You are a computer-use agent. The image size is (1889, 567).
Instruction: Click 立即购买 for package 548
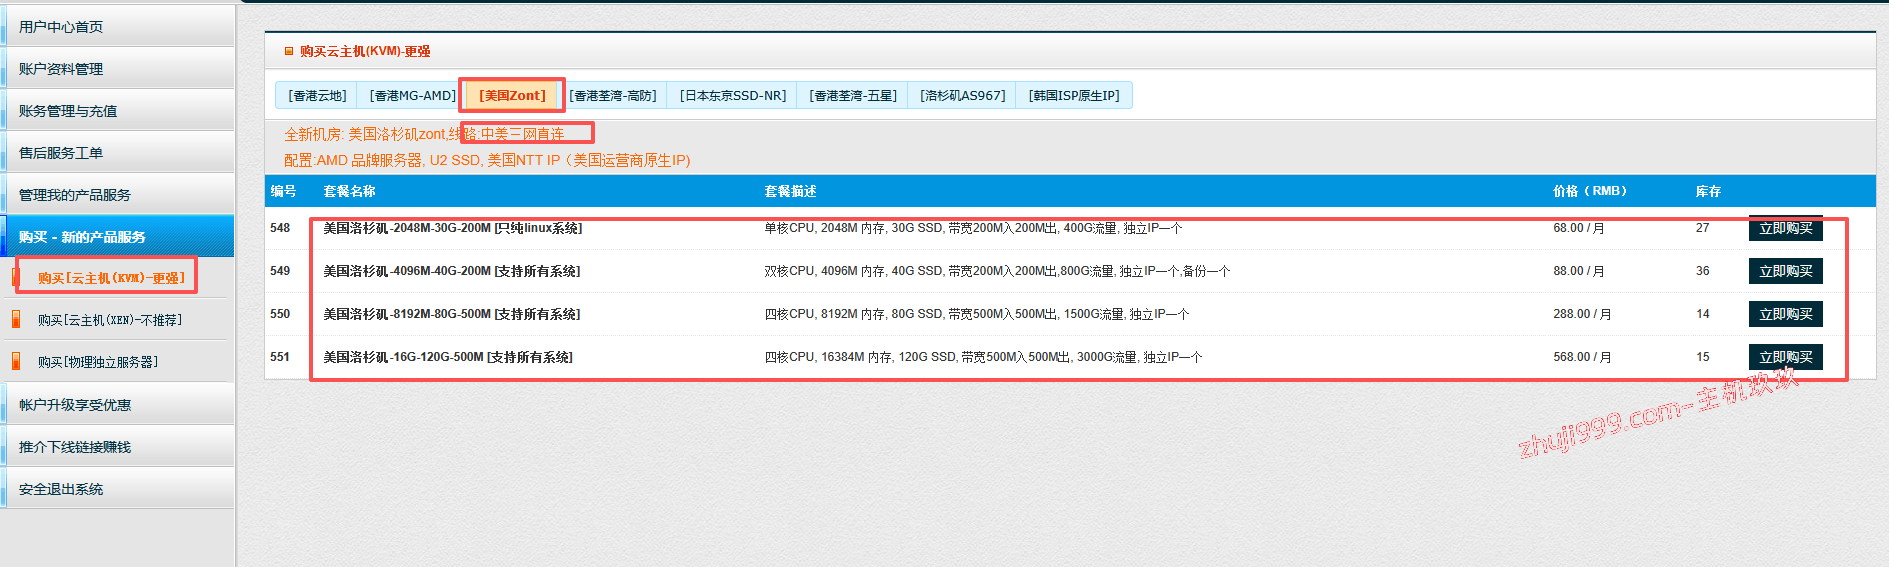(1785, 229)
